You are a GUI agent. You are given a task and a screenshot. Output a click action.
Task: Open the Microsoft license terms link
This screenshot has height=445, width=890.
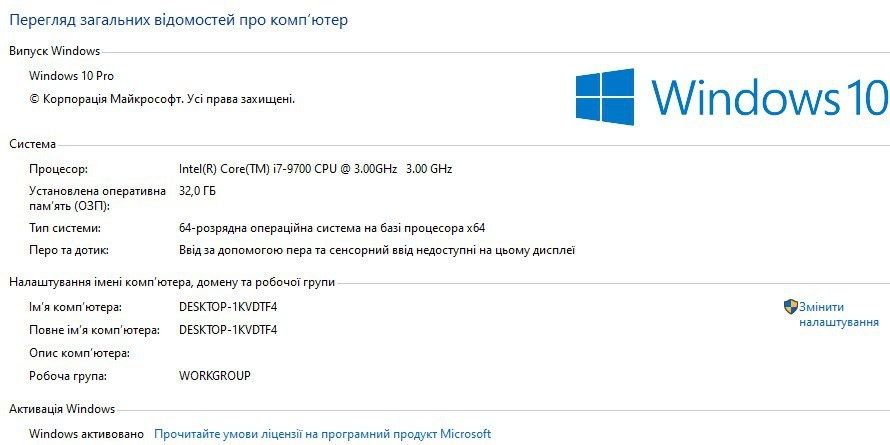coord(322,434)
